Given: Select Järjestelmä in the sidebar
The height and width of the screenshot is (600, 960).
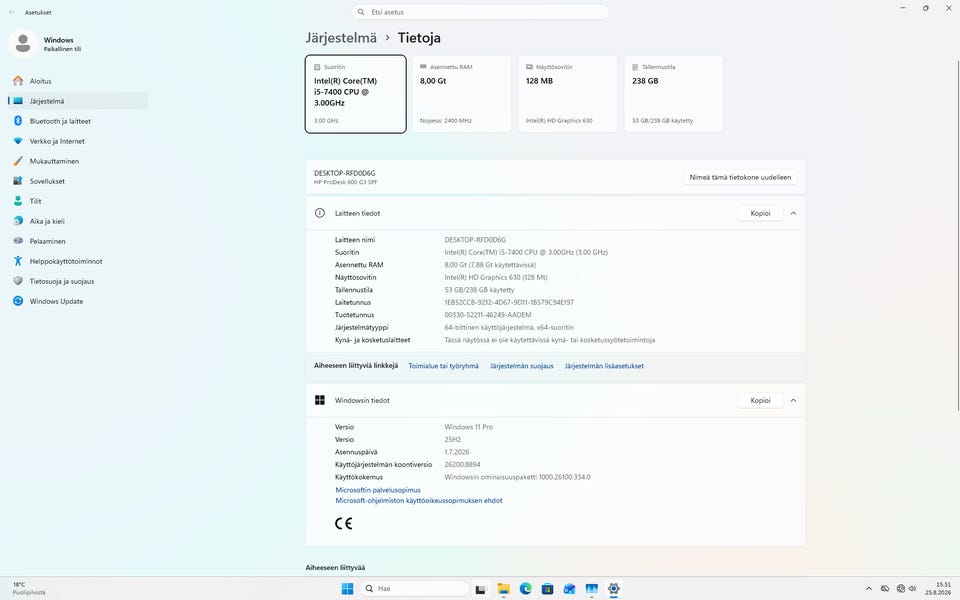Looking at the screenshot, I should [x=78, y=101].
